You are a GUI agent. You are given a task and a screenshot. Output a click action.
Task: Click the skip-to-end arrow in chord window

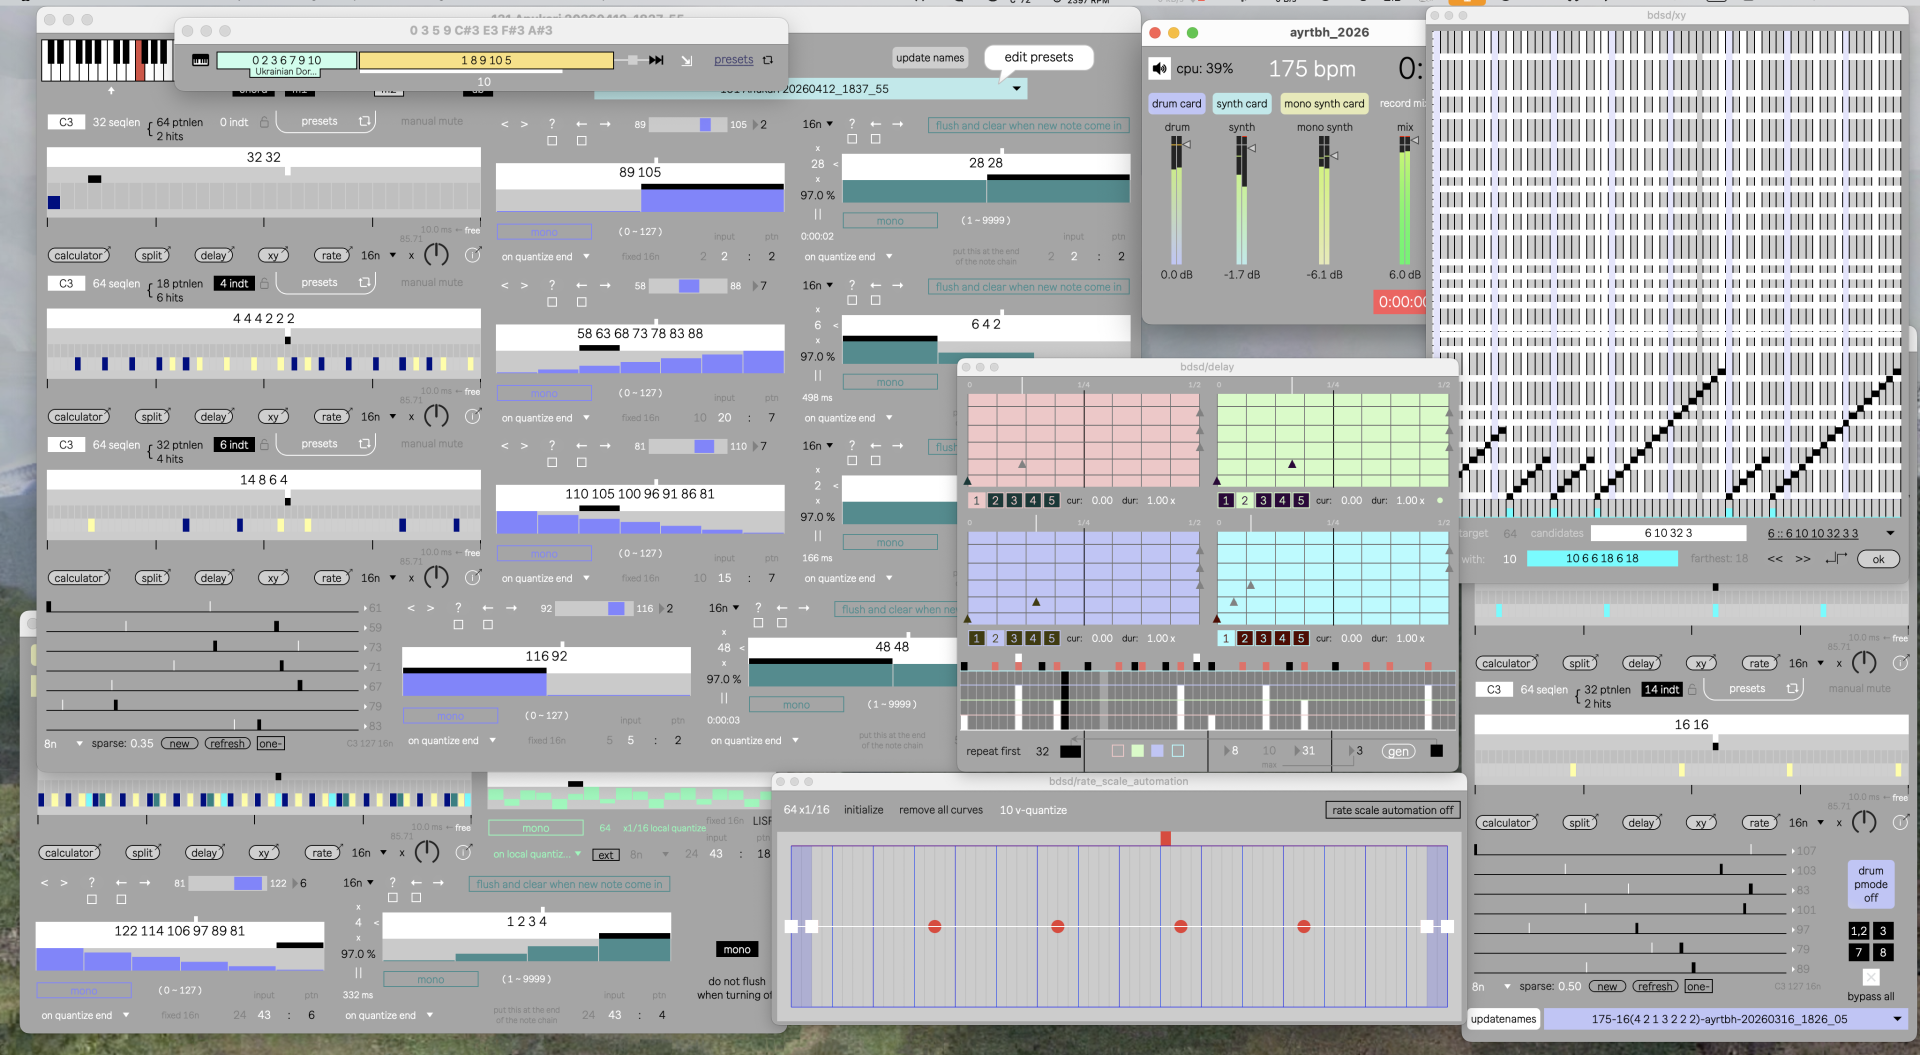pyautogui.click(x=656, y=60)
